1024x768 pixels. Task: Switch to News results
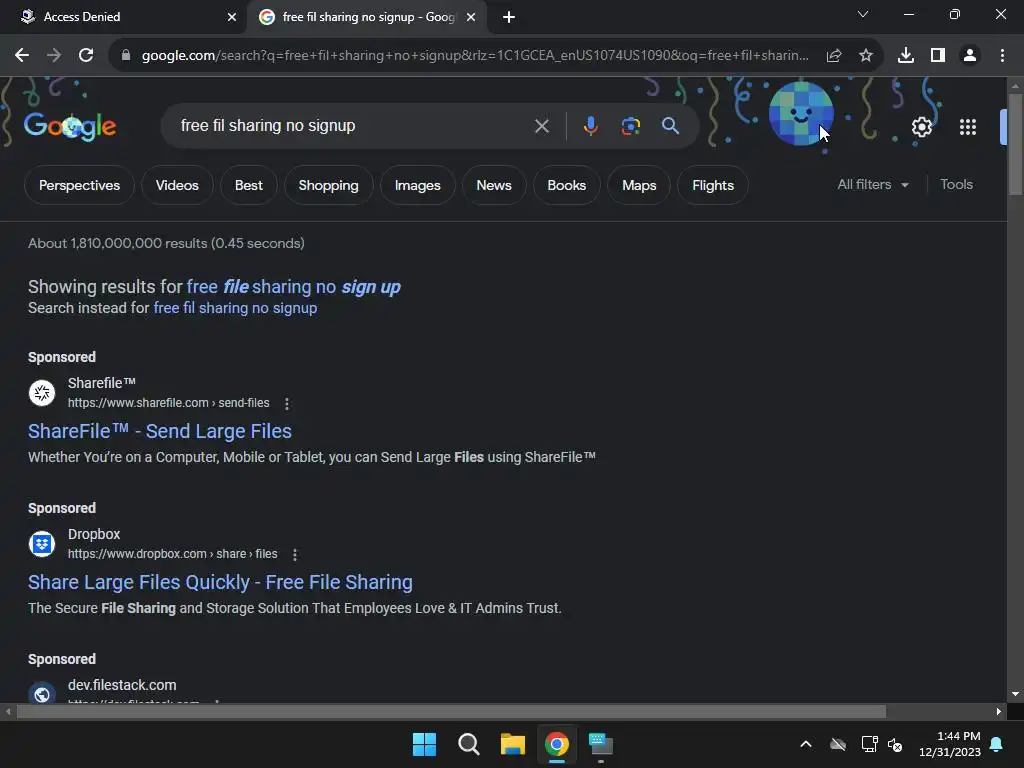[494, 185]
